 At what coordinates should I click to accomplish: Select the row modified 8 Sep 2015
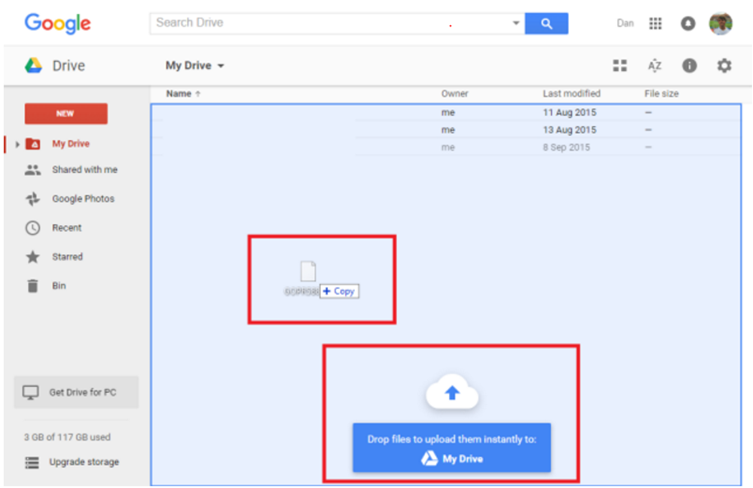[446, 147]
